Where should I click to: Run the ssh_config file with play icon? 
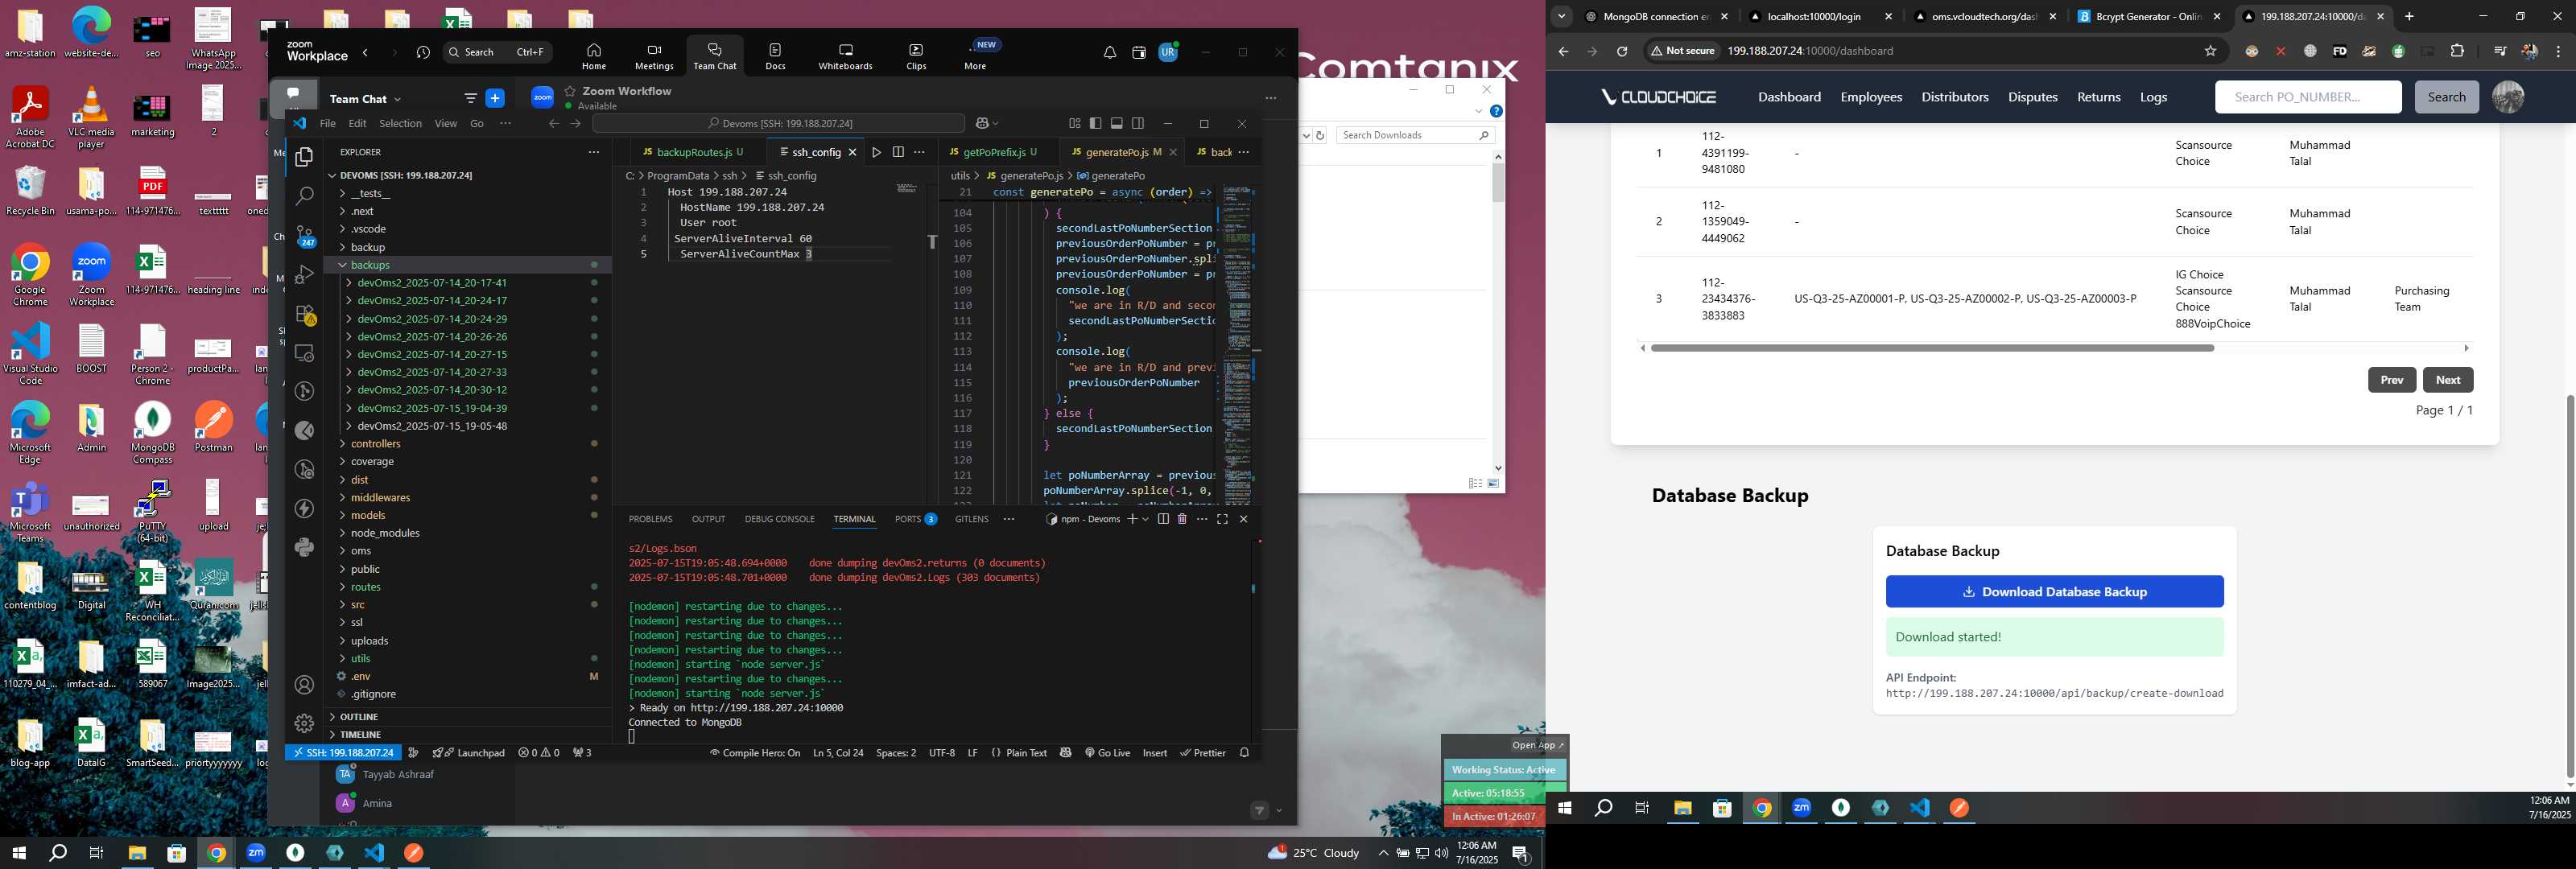876,152
